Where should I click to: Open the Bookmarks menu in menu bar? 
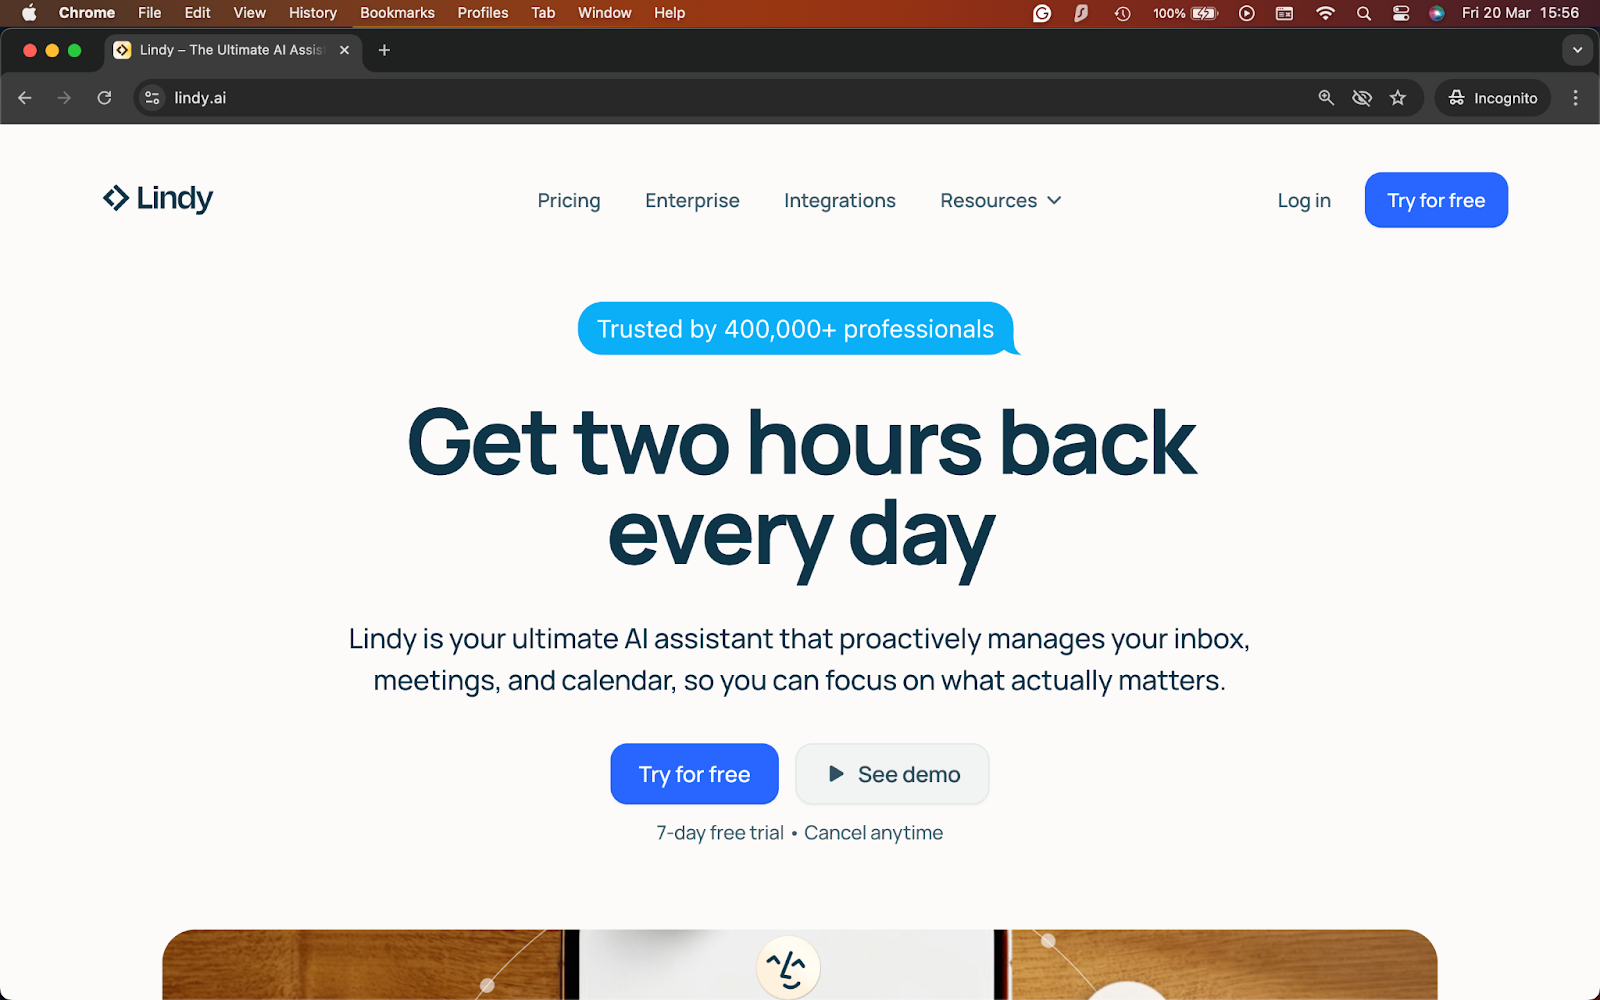[397, 13]
